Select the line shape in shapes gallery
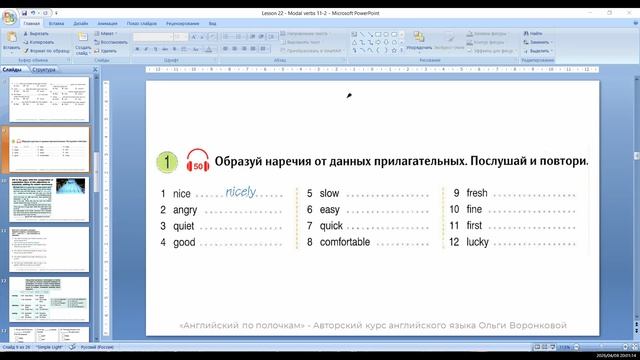This screenshot has height=360, width=640. coord(362,34)
